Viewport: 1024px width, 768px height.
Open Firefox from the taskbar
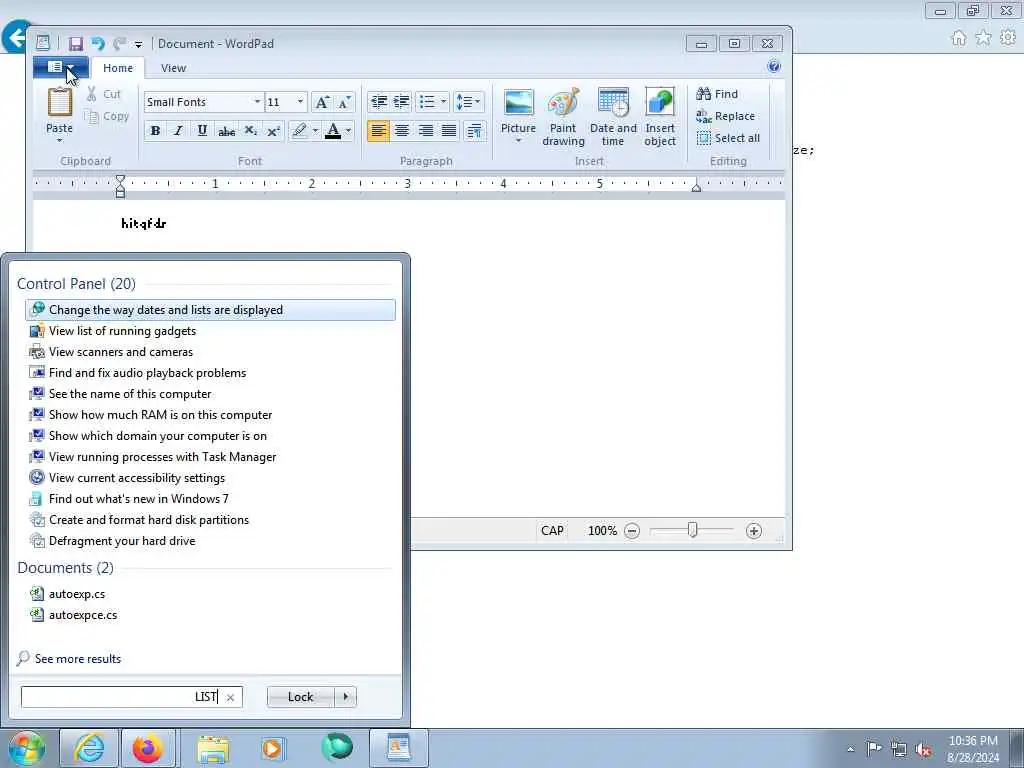point(148,748)
